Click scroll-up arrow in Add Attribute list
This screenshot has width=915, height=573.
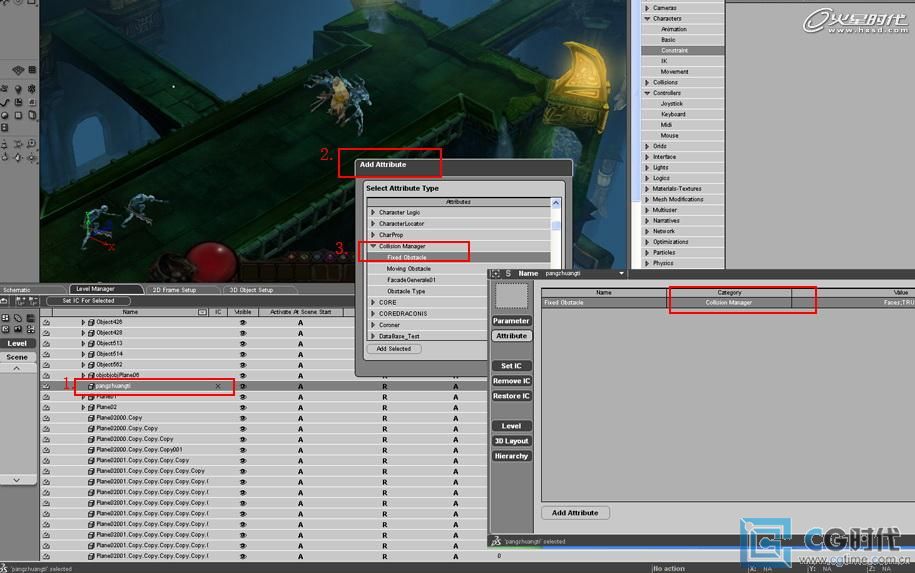tap(556, 203)
